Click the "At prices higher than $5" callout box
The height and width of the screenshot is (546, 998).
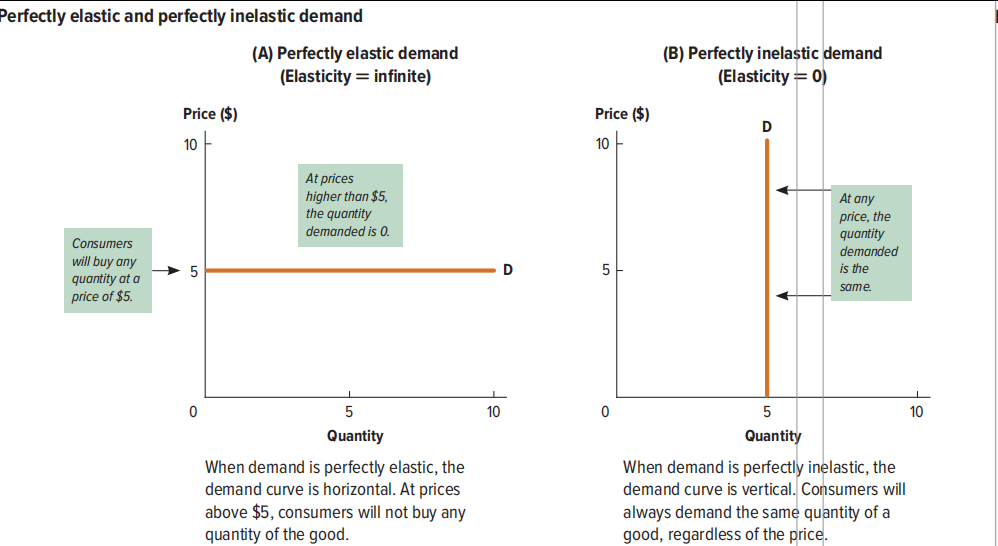click(352, 205)
